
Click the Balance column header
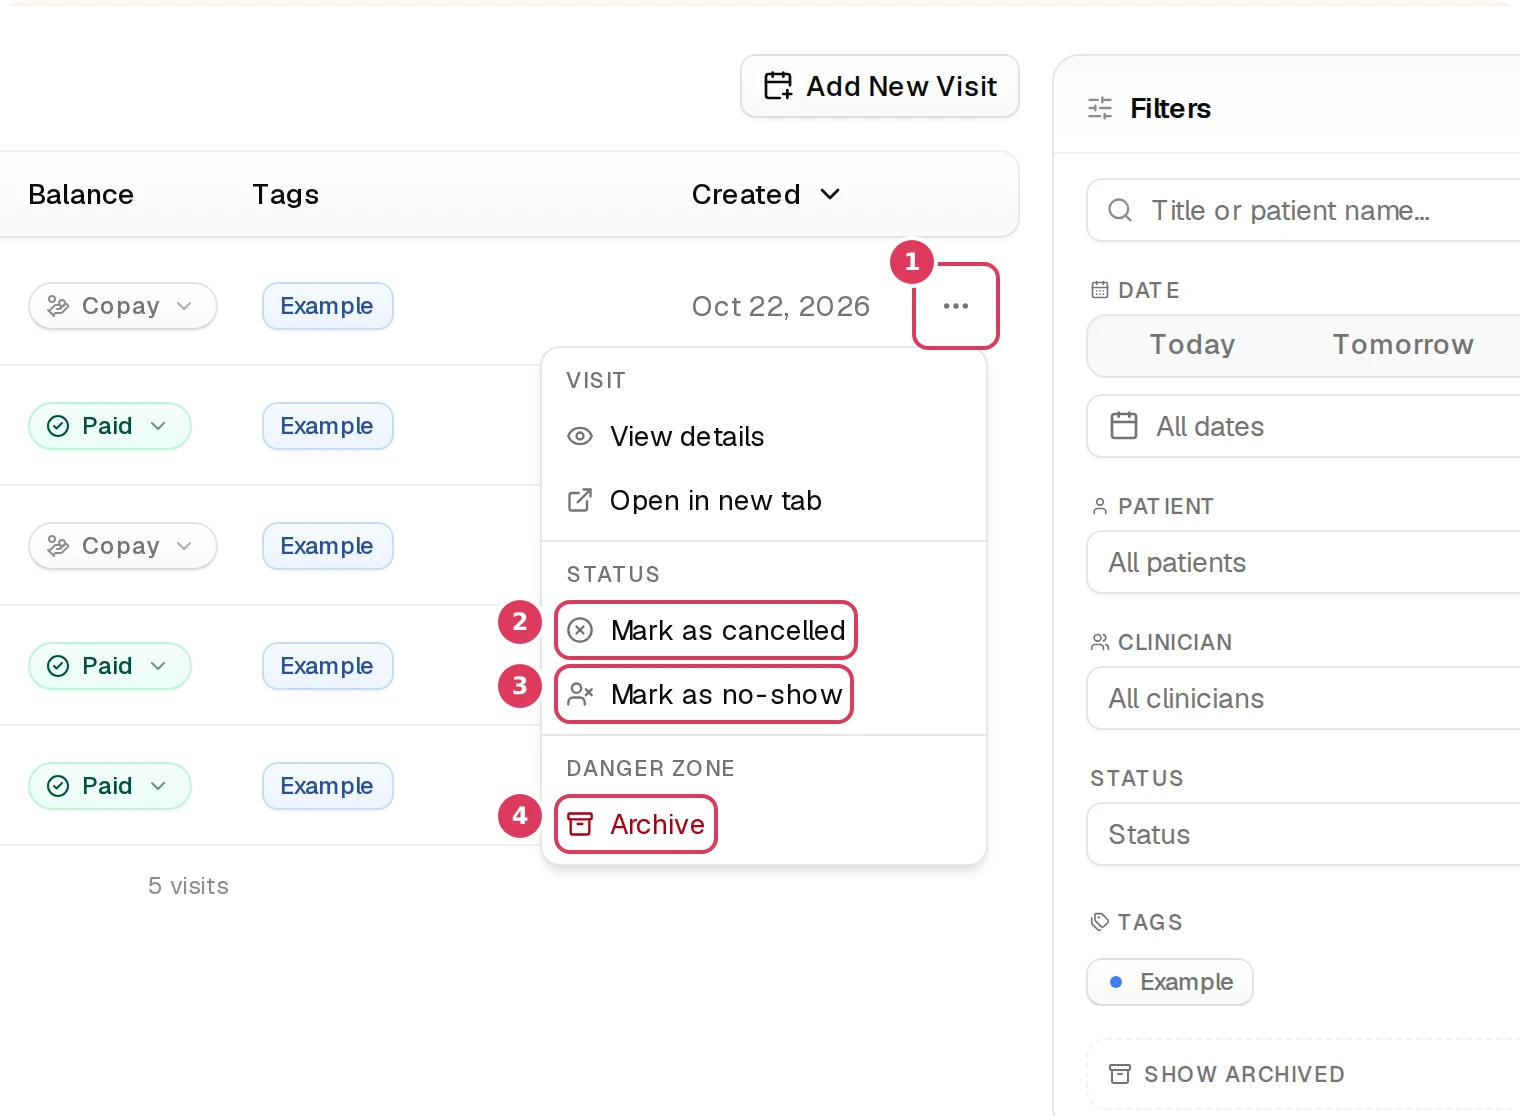pos(81,194)
